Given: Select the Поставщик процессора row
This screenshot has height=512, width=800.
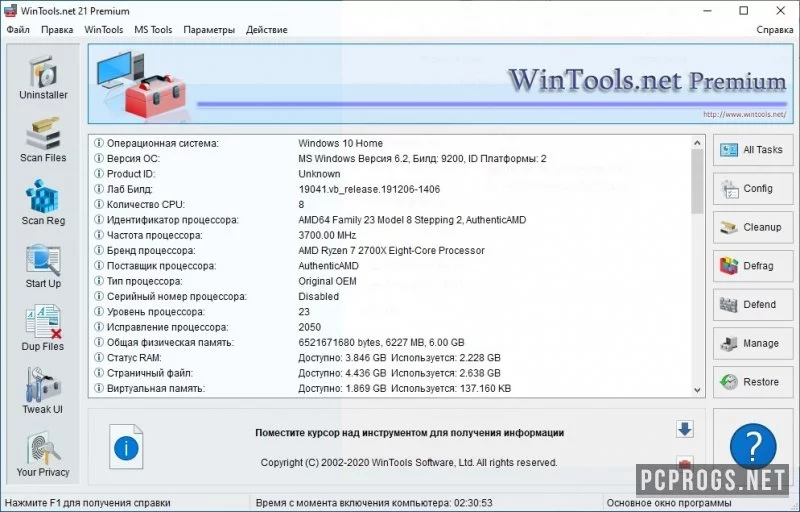Looking at the screenshot, I should pyautogui.click(x=390, y=266).
